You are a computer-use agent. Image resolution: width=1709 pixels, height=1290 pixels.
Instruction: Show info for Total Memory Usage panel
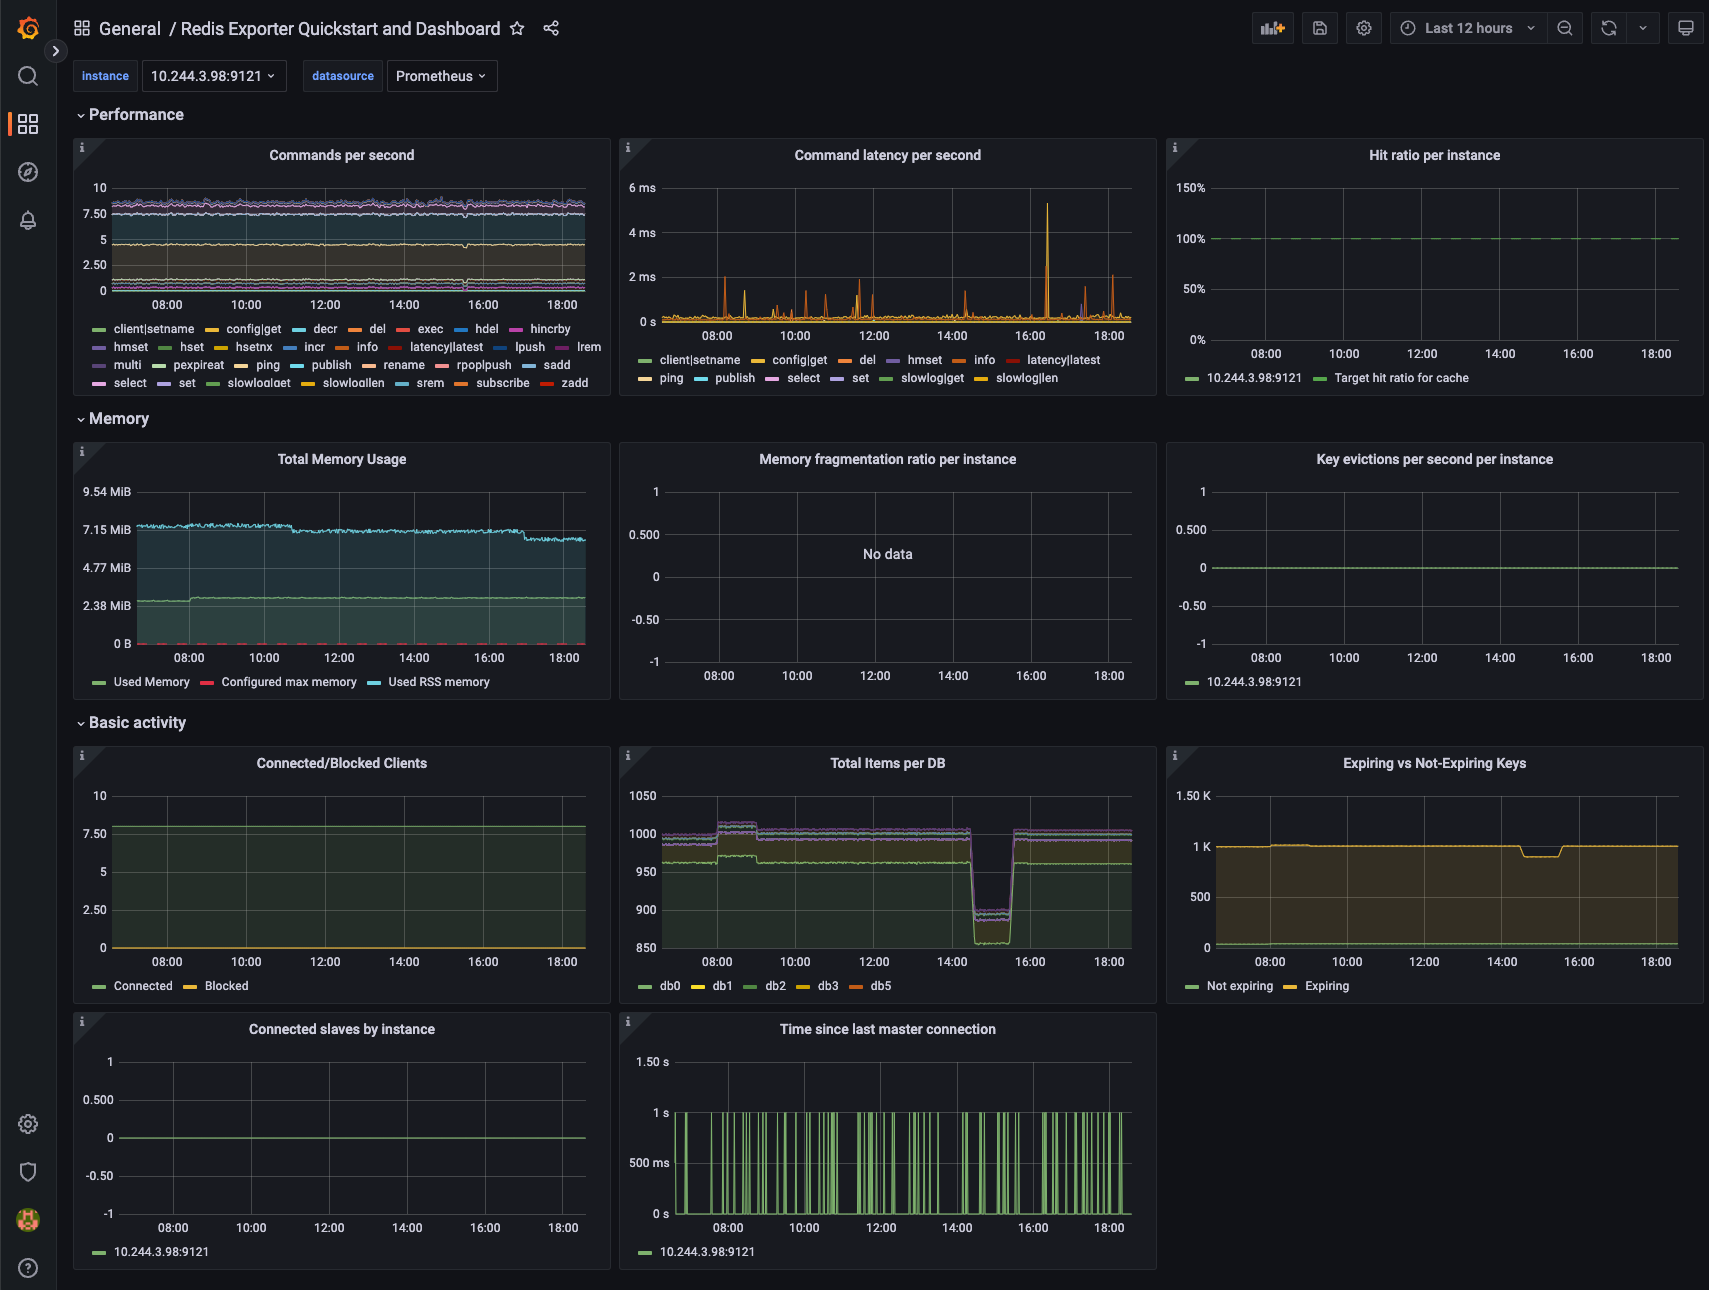coord(82,452)
